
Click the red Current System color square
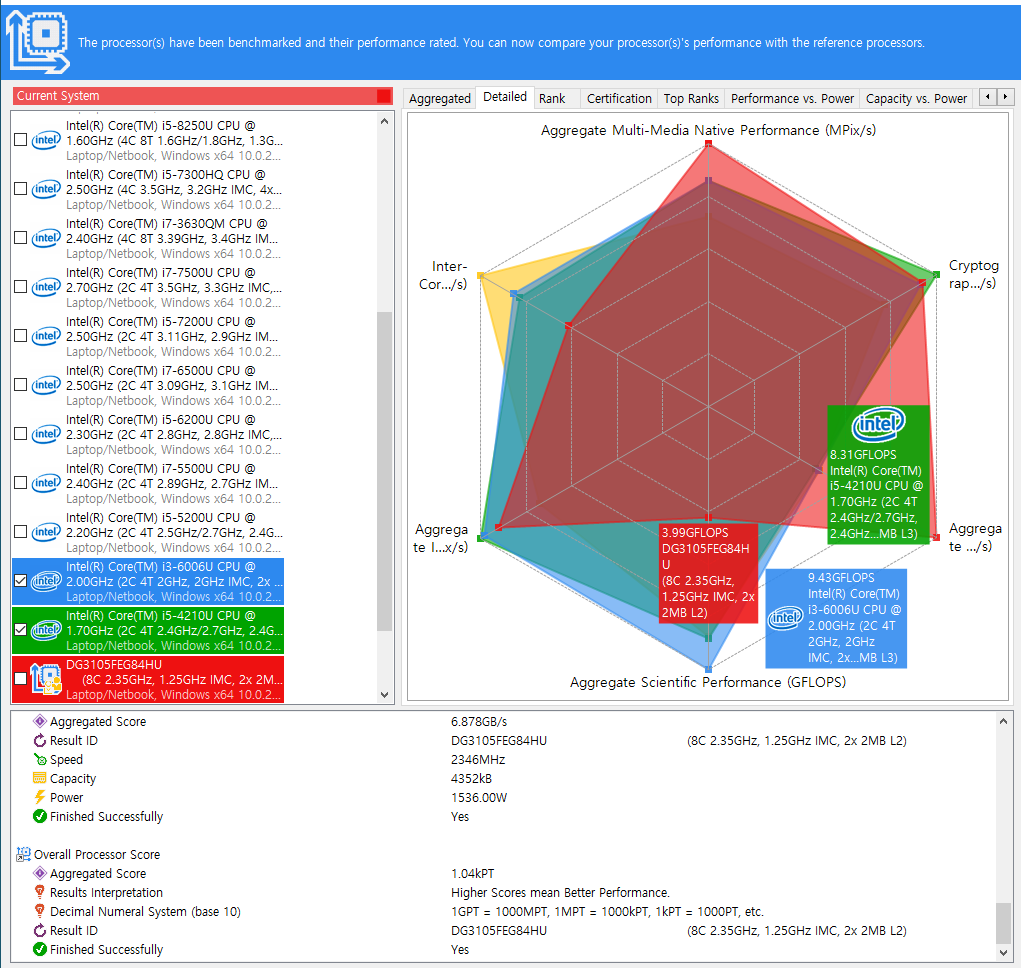pos(384,96)
